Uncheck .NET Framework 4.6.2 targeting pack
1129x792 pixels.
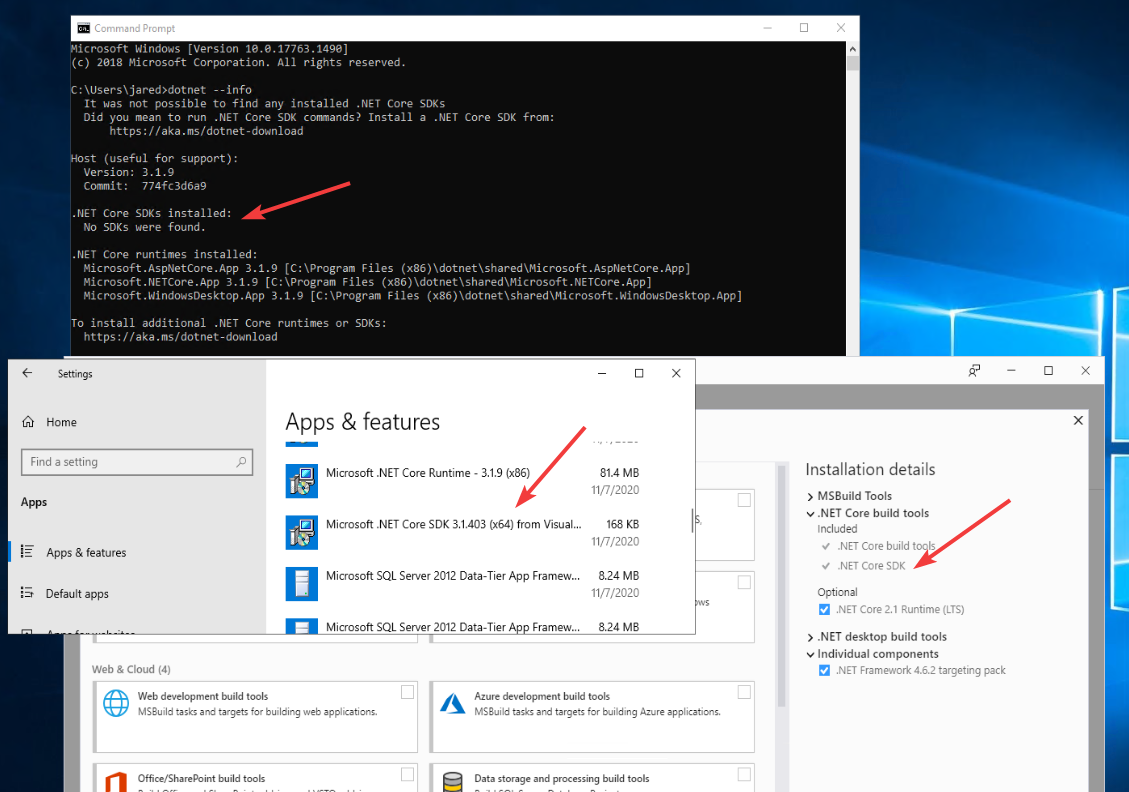click(x=824, y=670)
